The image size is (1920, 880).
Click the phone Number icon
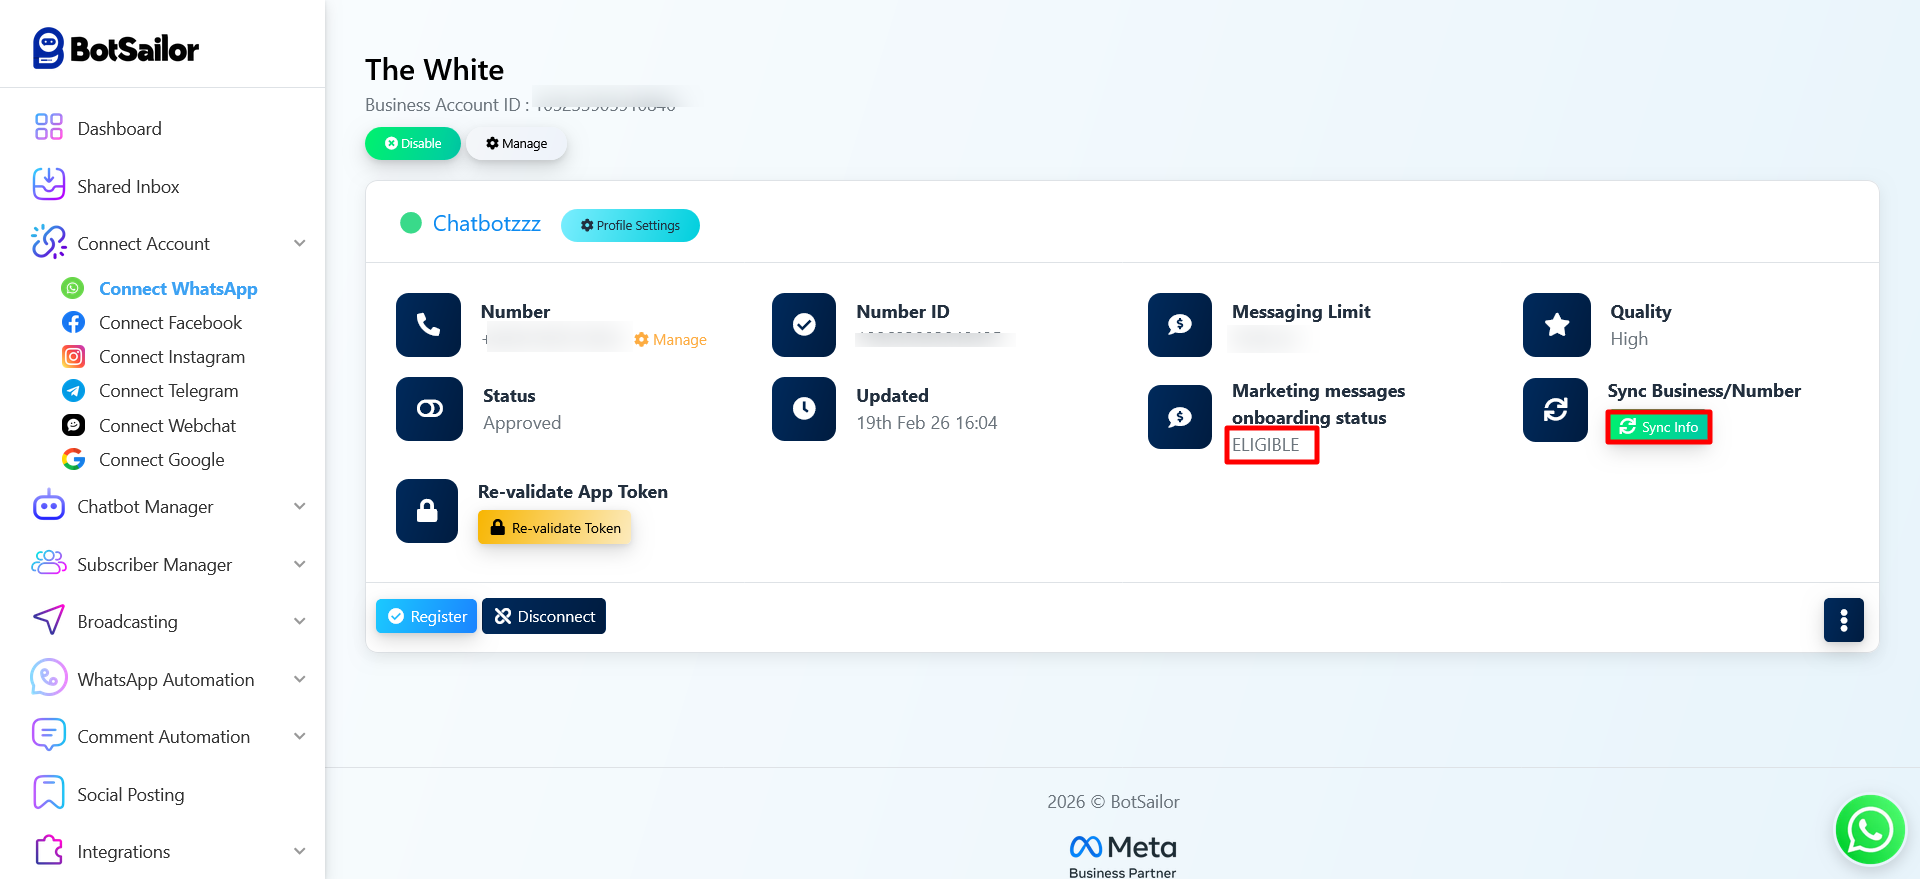point(428,325)
